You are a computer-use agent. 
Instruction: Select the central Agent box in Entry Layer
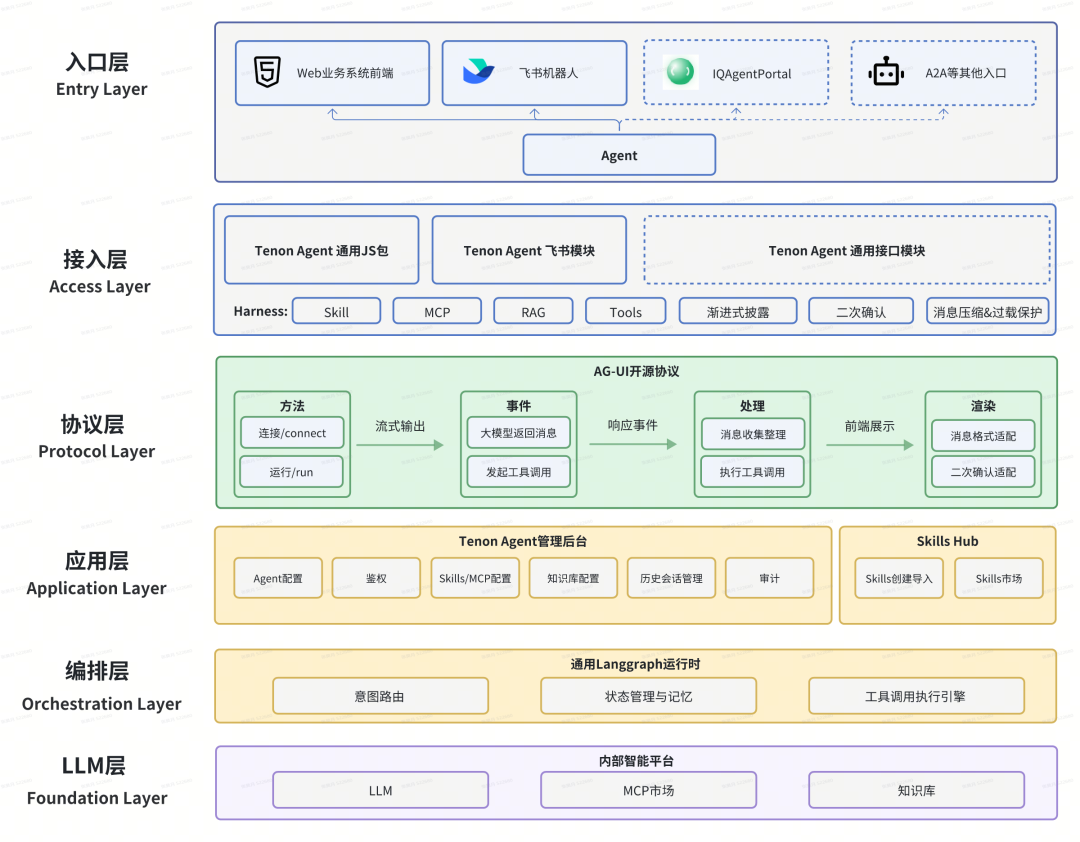[619, 155]
